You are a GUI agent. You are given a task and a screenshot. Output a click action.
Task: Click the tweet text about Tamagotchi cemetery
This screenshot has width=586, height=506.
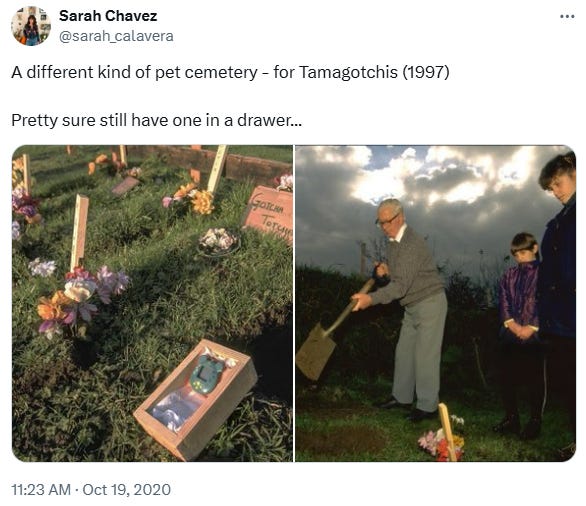pyautogui.click(x=230, y=72)
